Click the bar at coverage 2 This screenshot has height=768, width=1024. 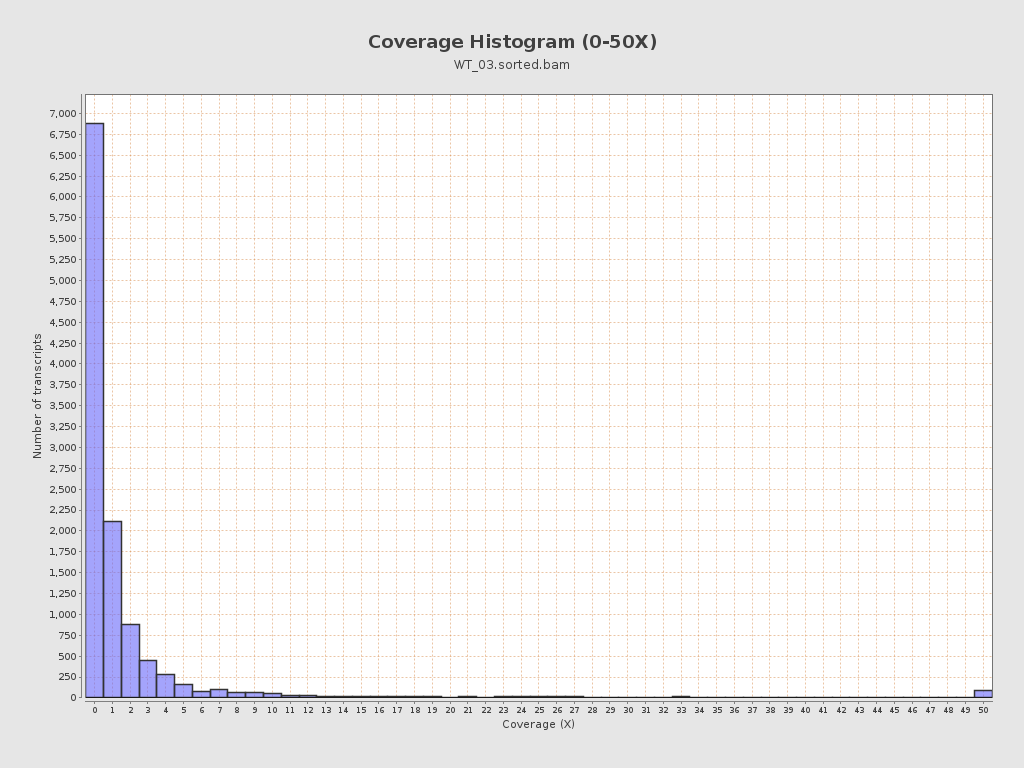coord(131,661)
